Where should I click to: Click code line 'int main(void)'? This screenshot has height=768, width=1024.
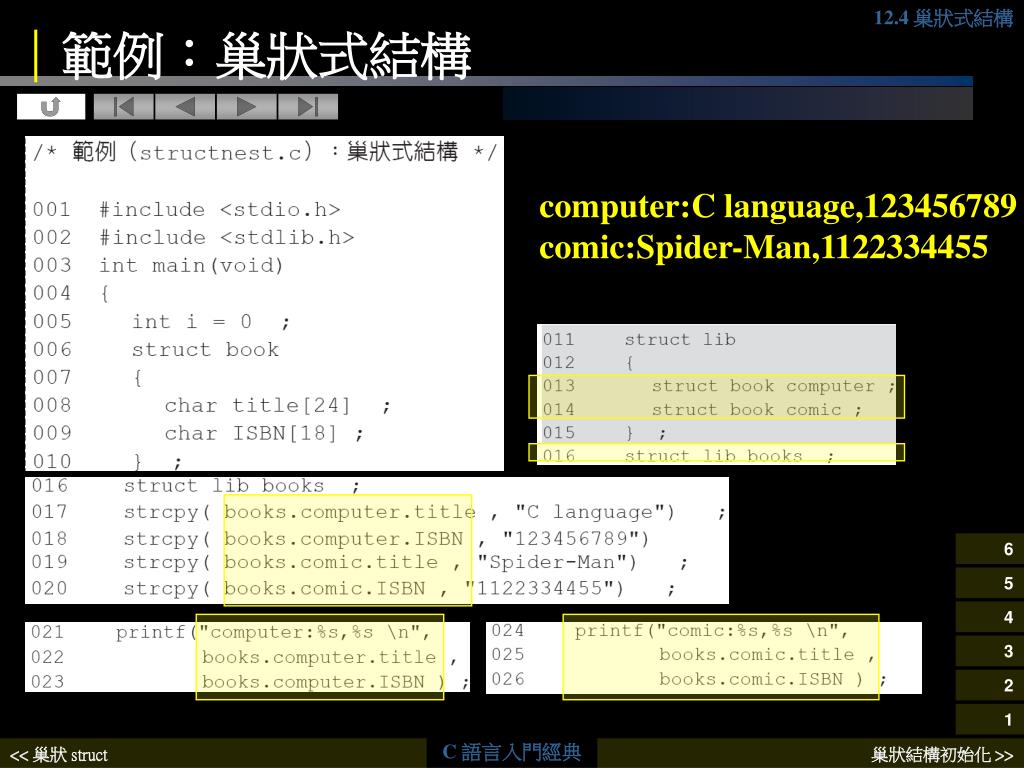point(191,266)
